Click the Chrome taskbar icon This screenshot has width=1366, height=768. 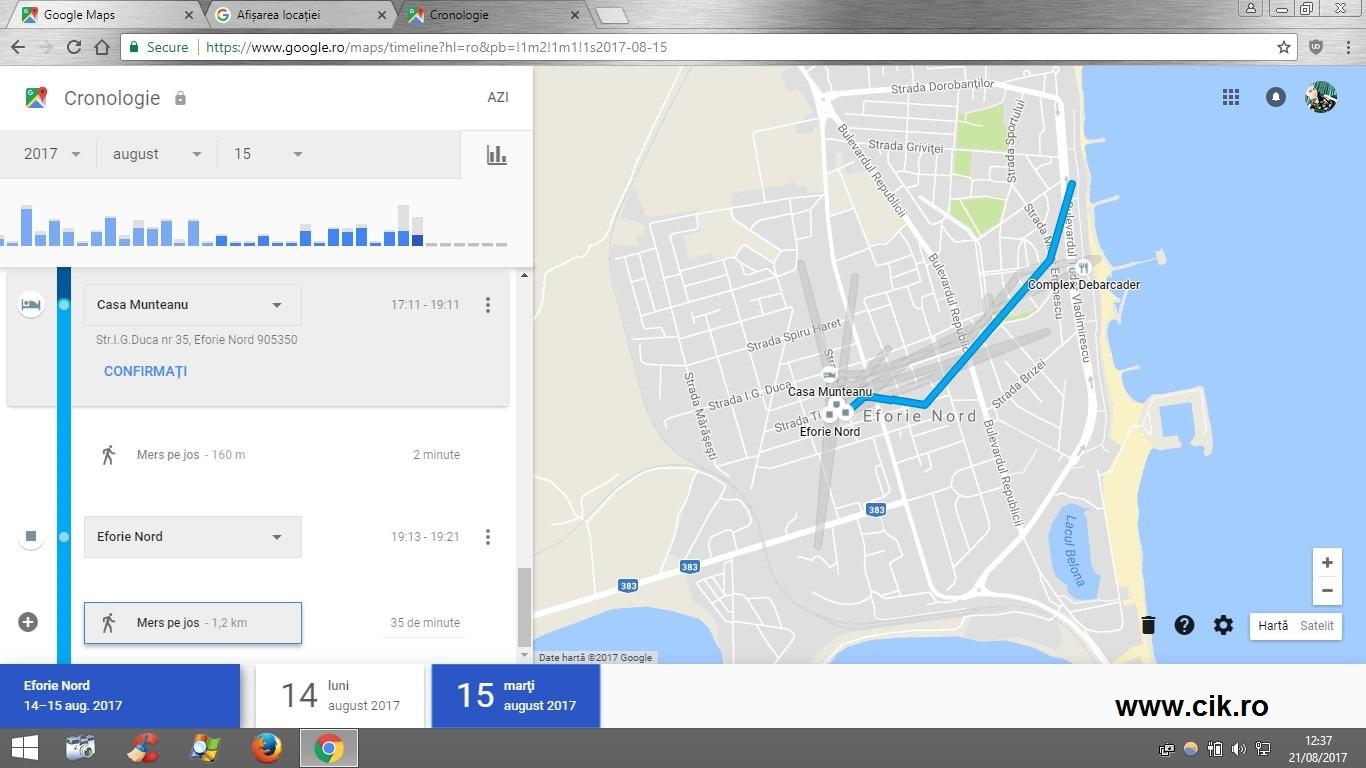328,748
